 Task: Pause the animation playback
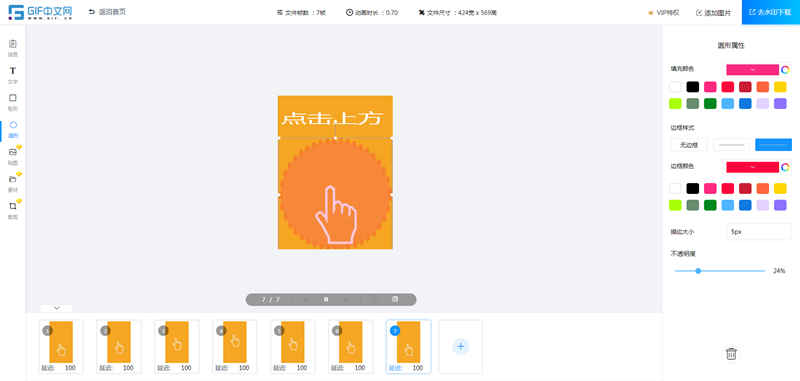[x=326, y=299]
